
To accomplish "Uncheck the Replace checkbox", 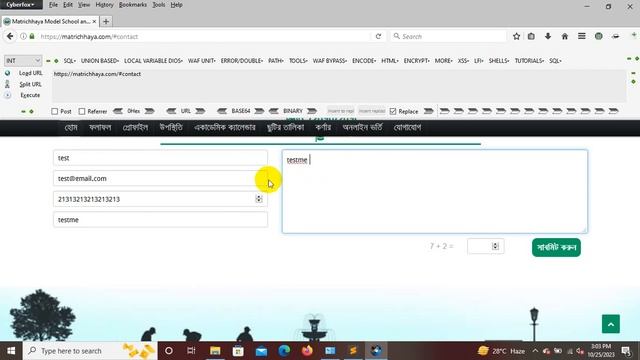I will click(393, 111).
